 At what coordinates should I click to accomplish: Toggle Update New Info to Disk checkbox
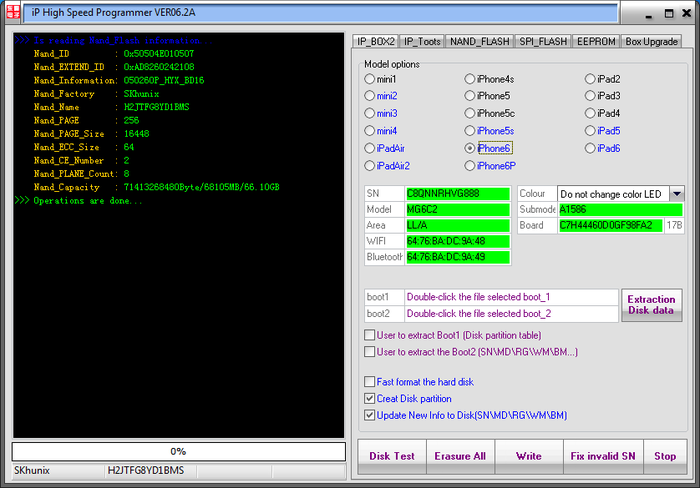371,415
